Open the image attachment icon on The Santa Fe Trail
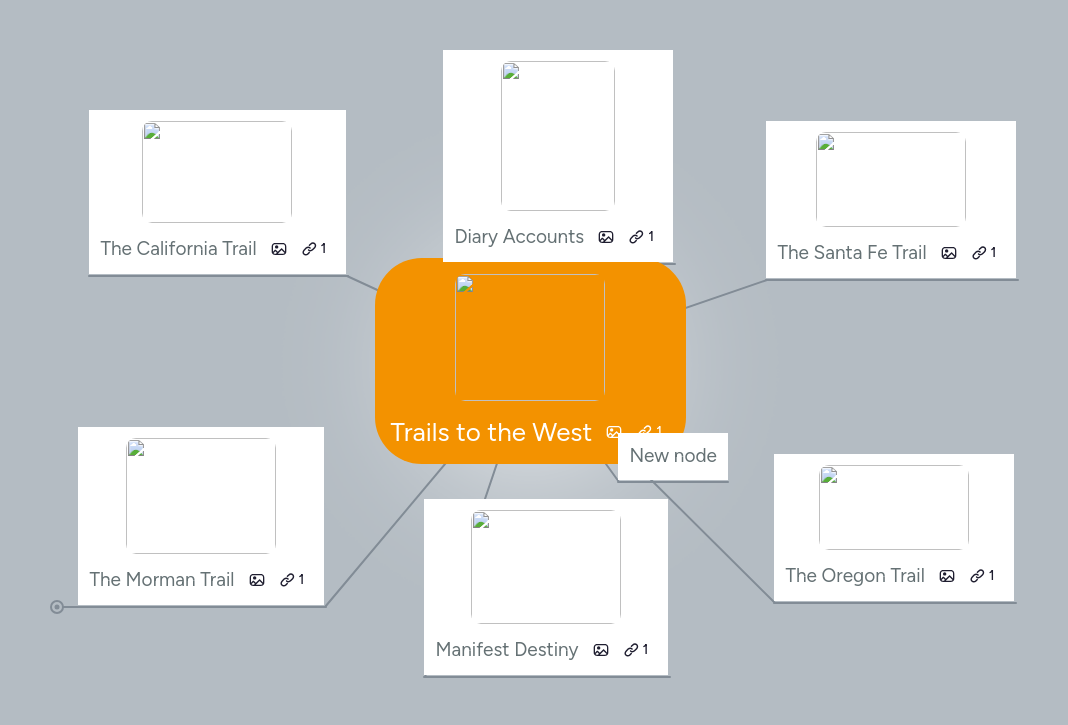Viewport: 1068px width, 725px height. point(948,252)
